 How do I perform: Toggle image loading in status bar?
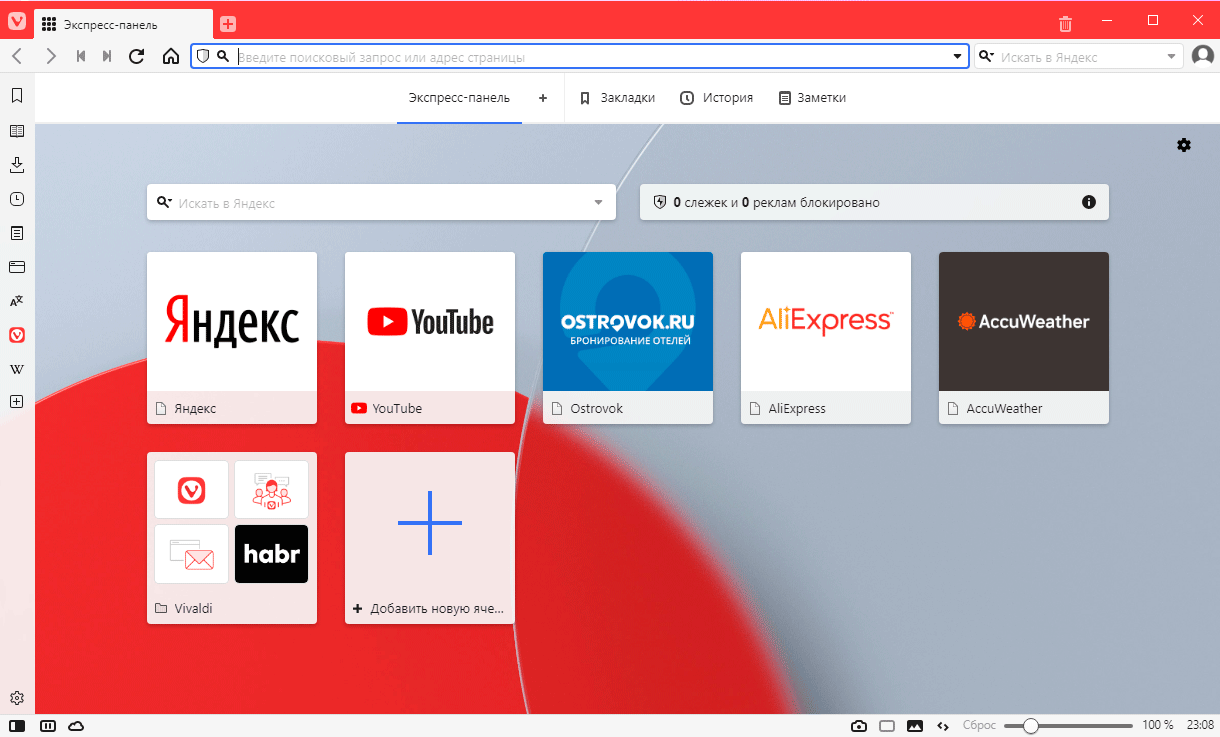[x=914, y=726]
